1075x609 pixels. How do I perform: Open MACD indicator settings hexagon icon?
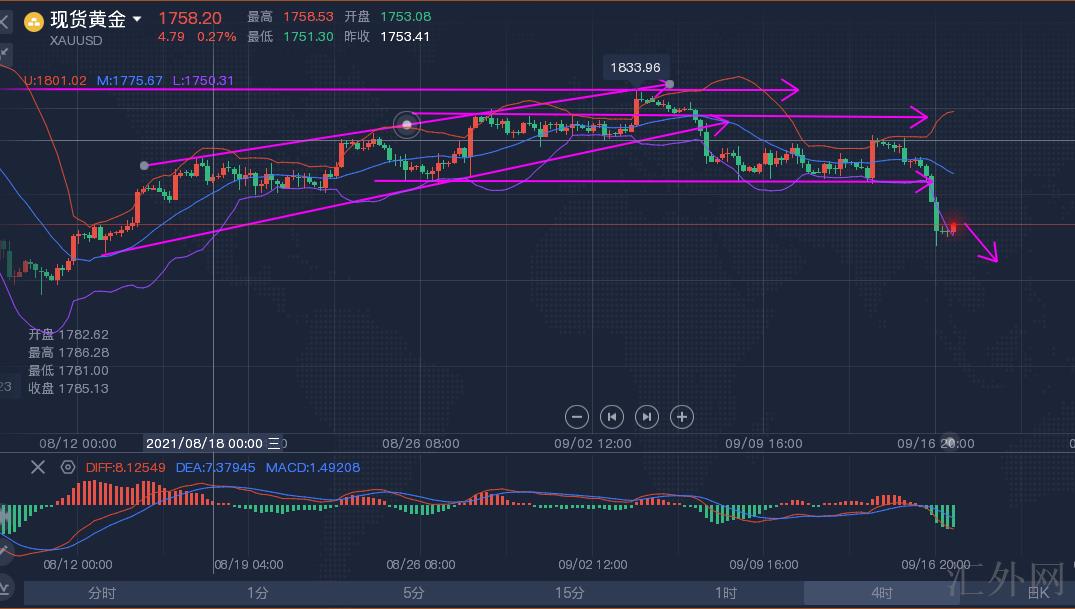pos(68,467)
